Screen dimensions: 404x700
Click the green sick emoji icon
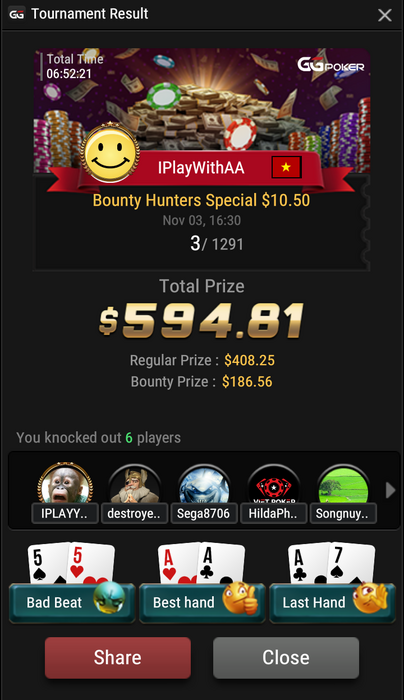coord(109,597)
